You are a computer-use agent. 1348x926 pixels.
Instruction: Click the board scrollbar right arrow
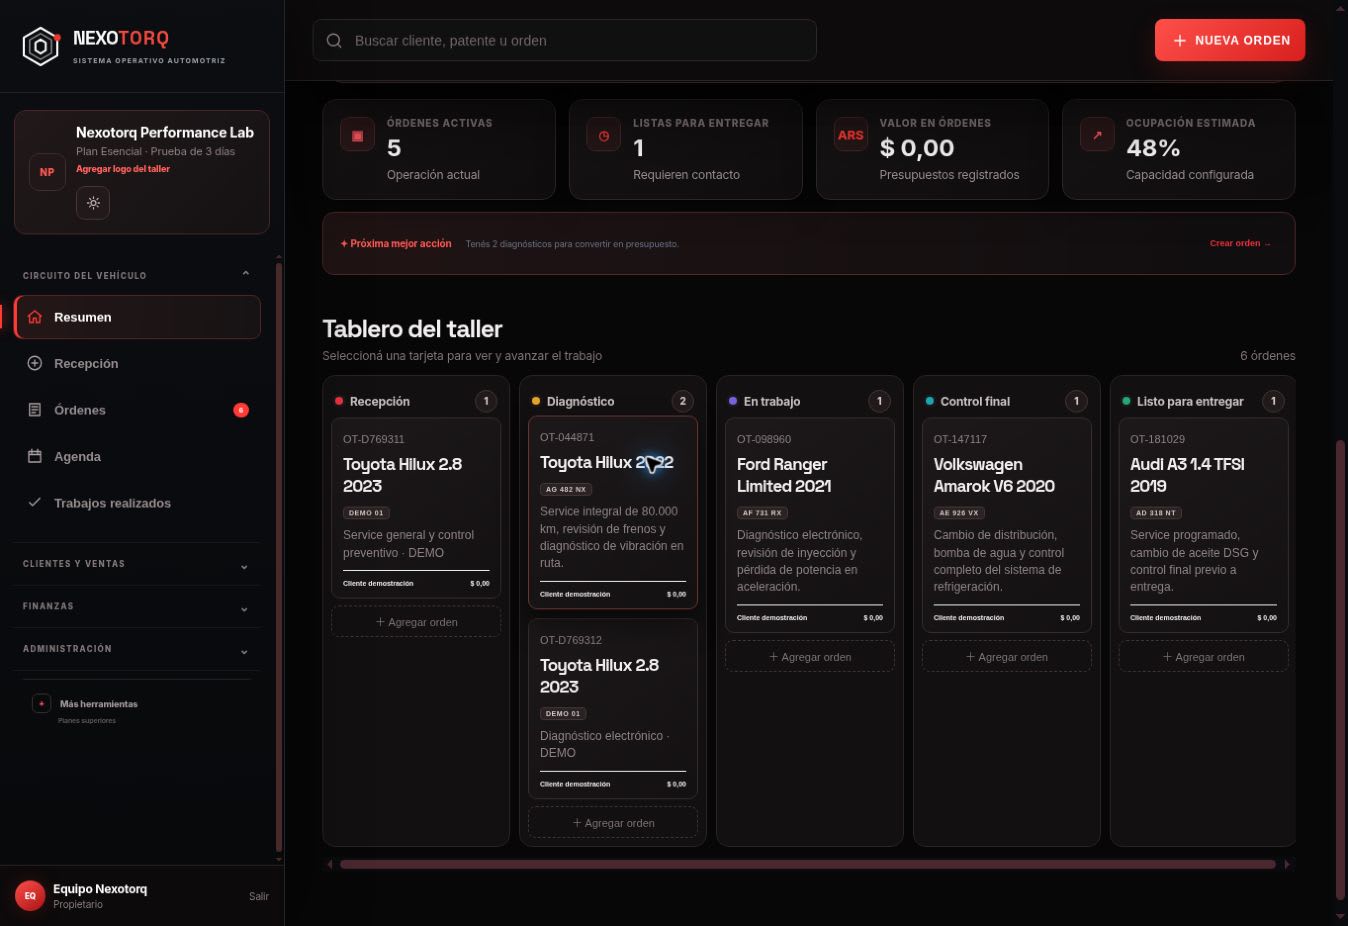[x=1287, y=864]
